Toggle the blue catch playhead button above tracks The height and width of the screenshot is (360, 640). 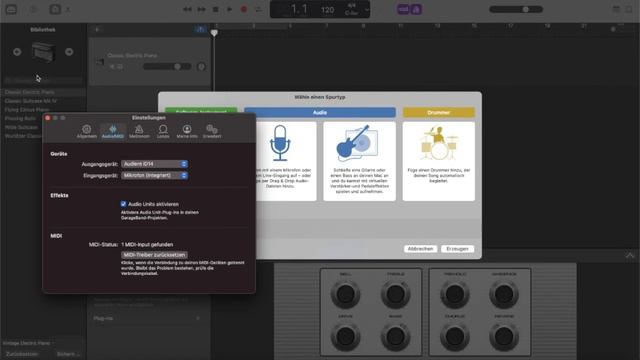200,29
